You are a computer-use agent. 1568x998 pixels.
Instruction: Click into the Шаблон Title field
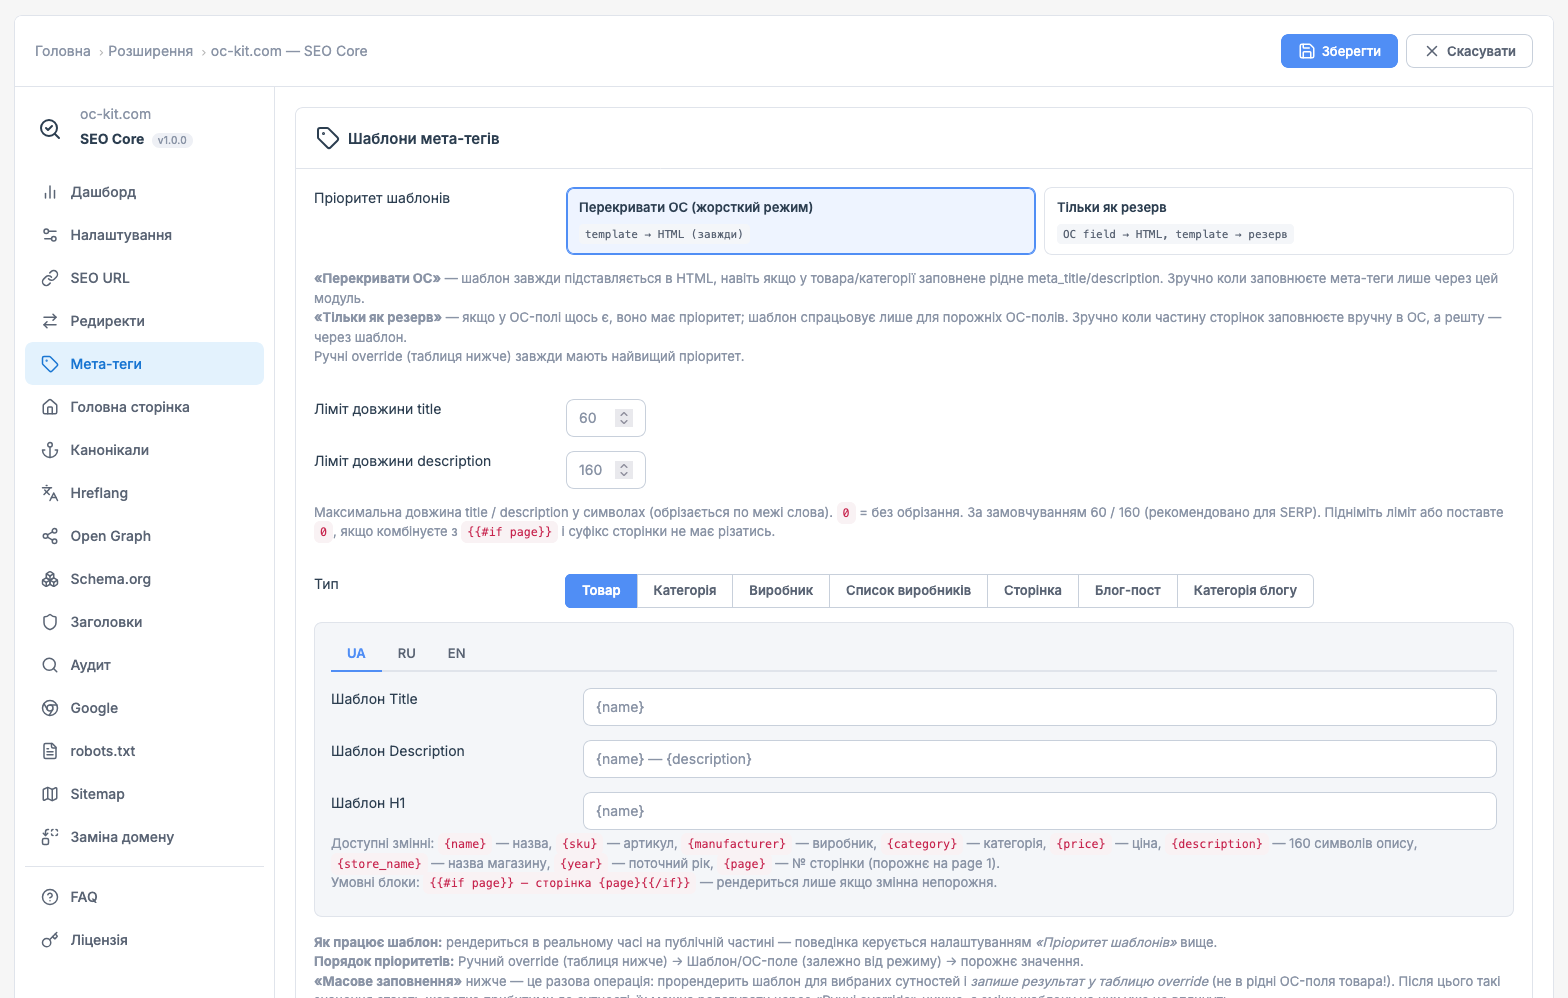(1040, 707)
